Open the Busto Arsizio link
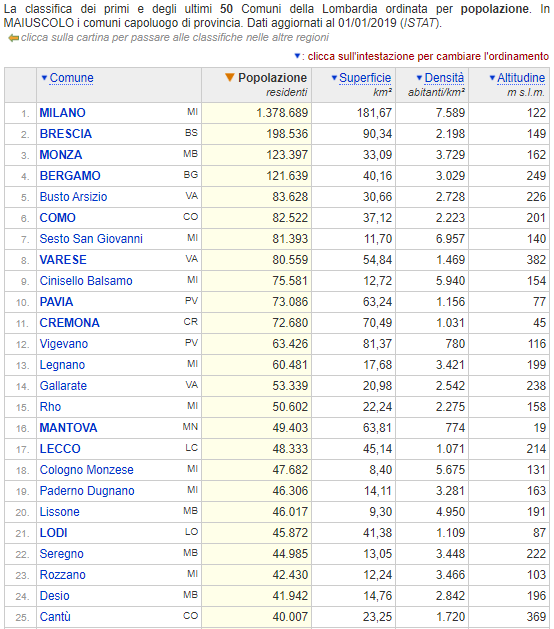554x629 pixels. pos(73,197)
